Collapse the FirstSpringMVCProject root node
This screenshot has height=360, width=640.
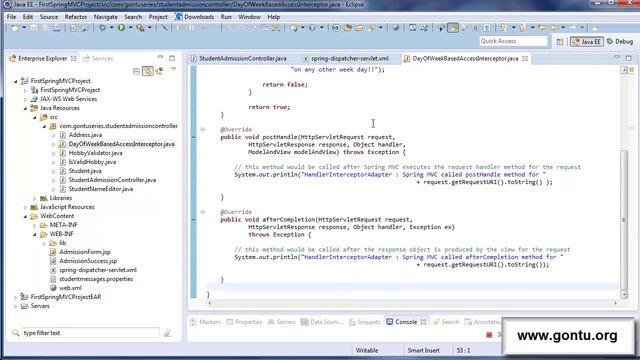[16, 81]
